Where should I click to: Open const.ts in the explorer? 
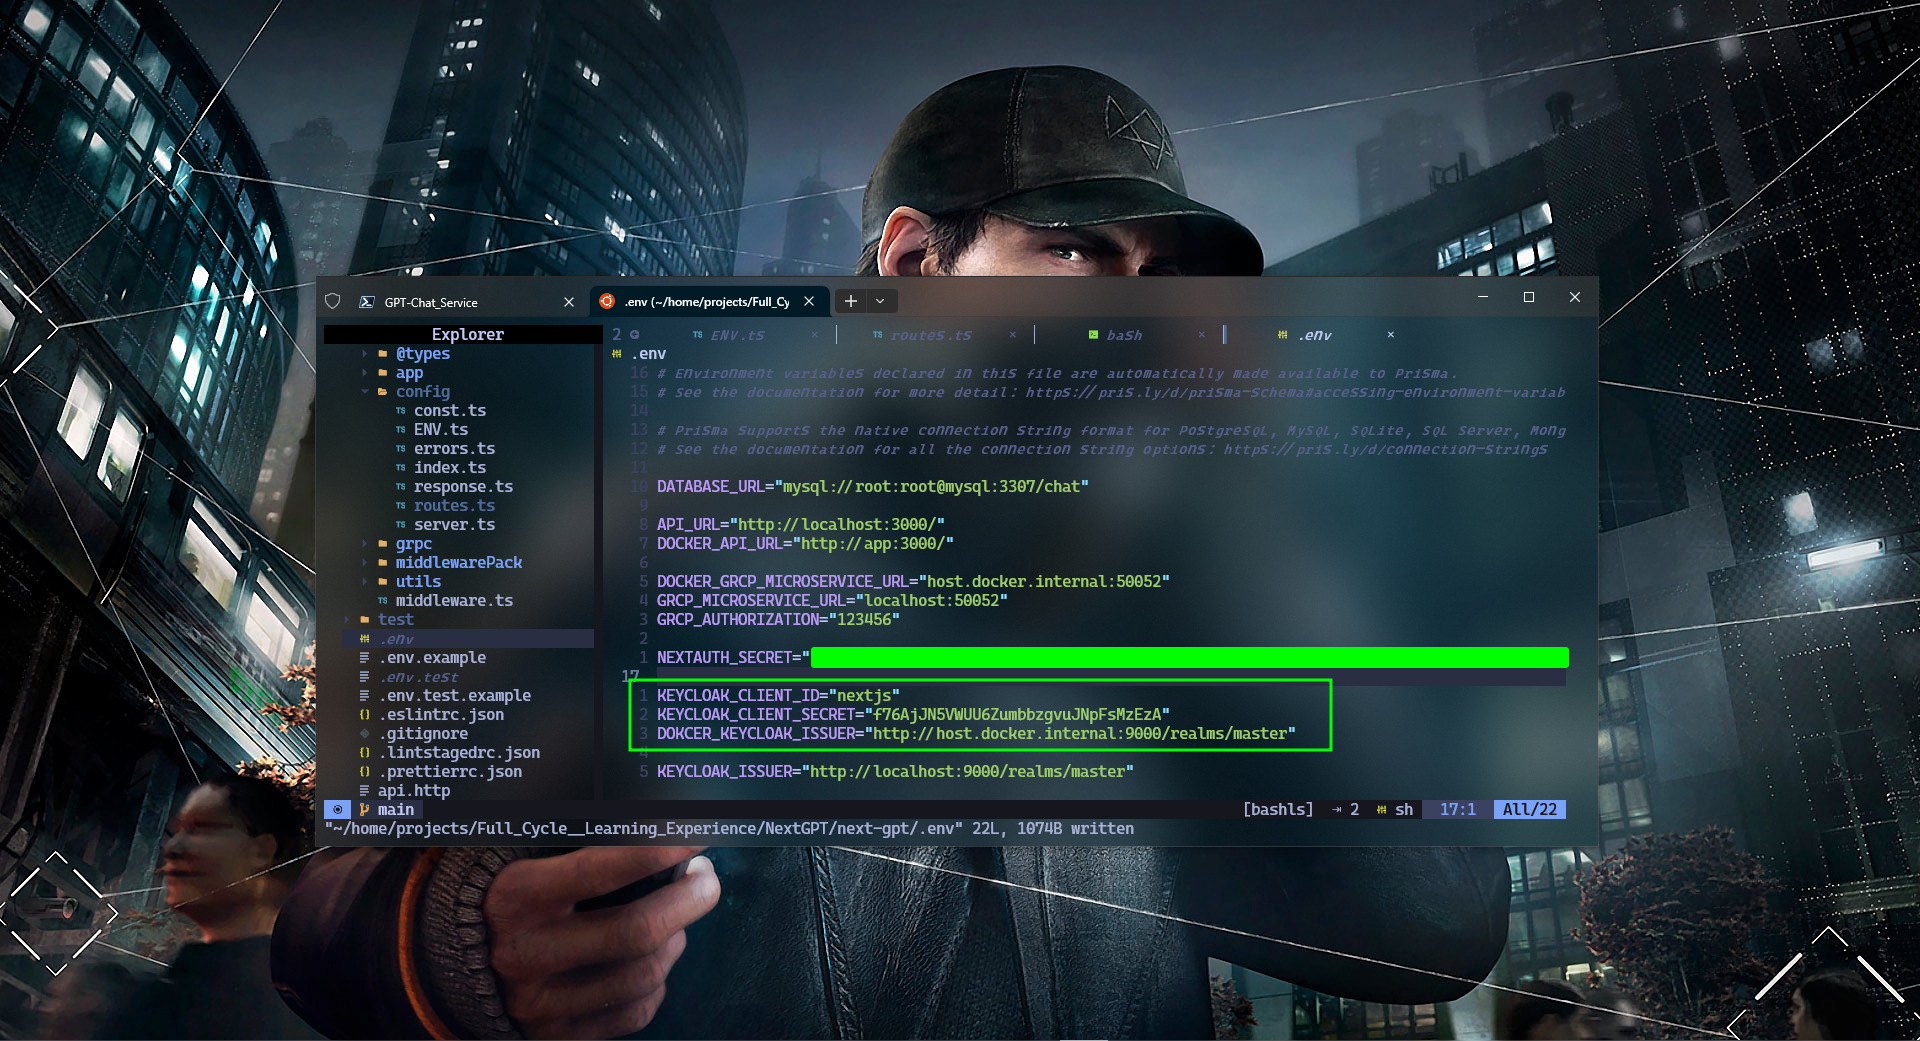pos(450,411)
